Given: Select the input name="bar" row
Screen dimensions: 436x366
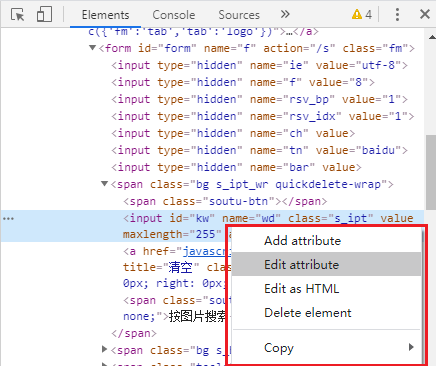Looking at the screenshot, I should click(236, 167).
